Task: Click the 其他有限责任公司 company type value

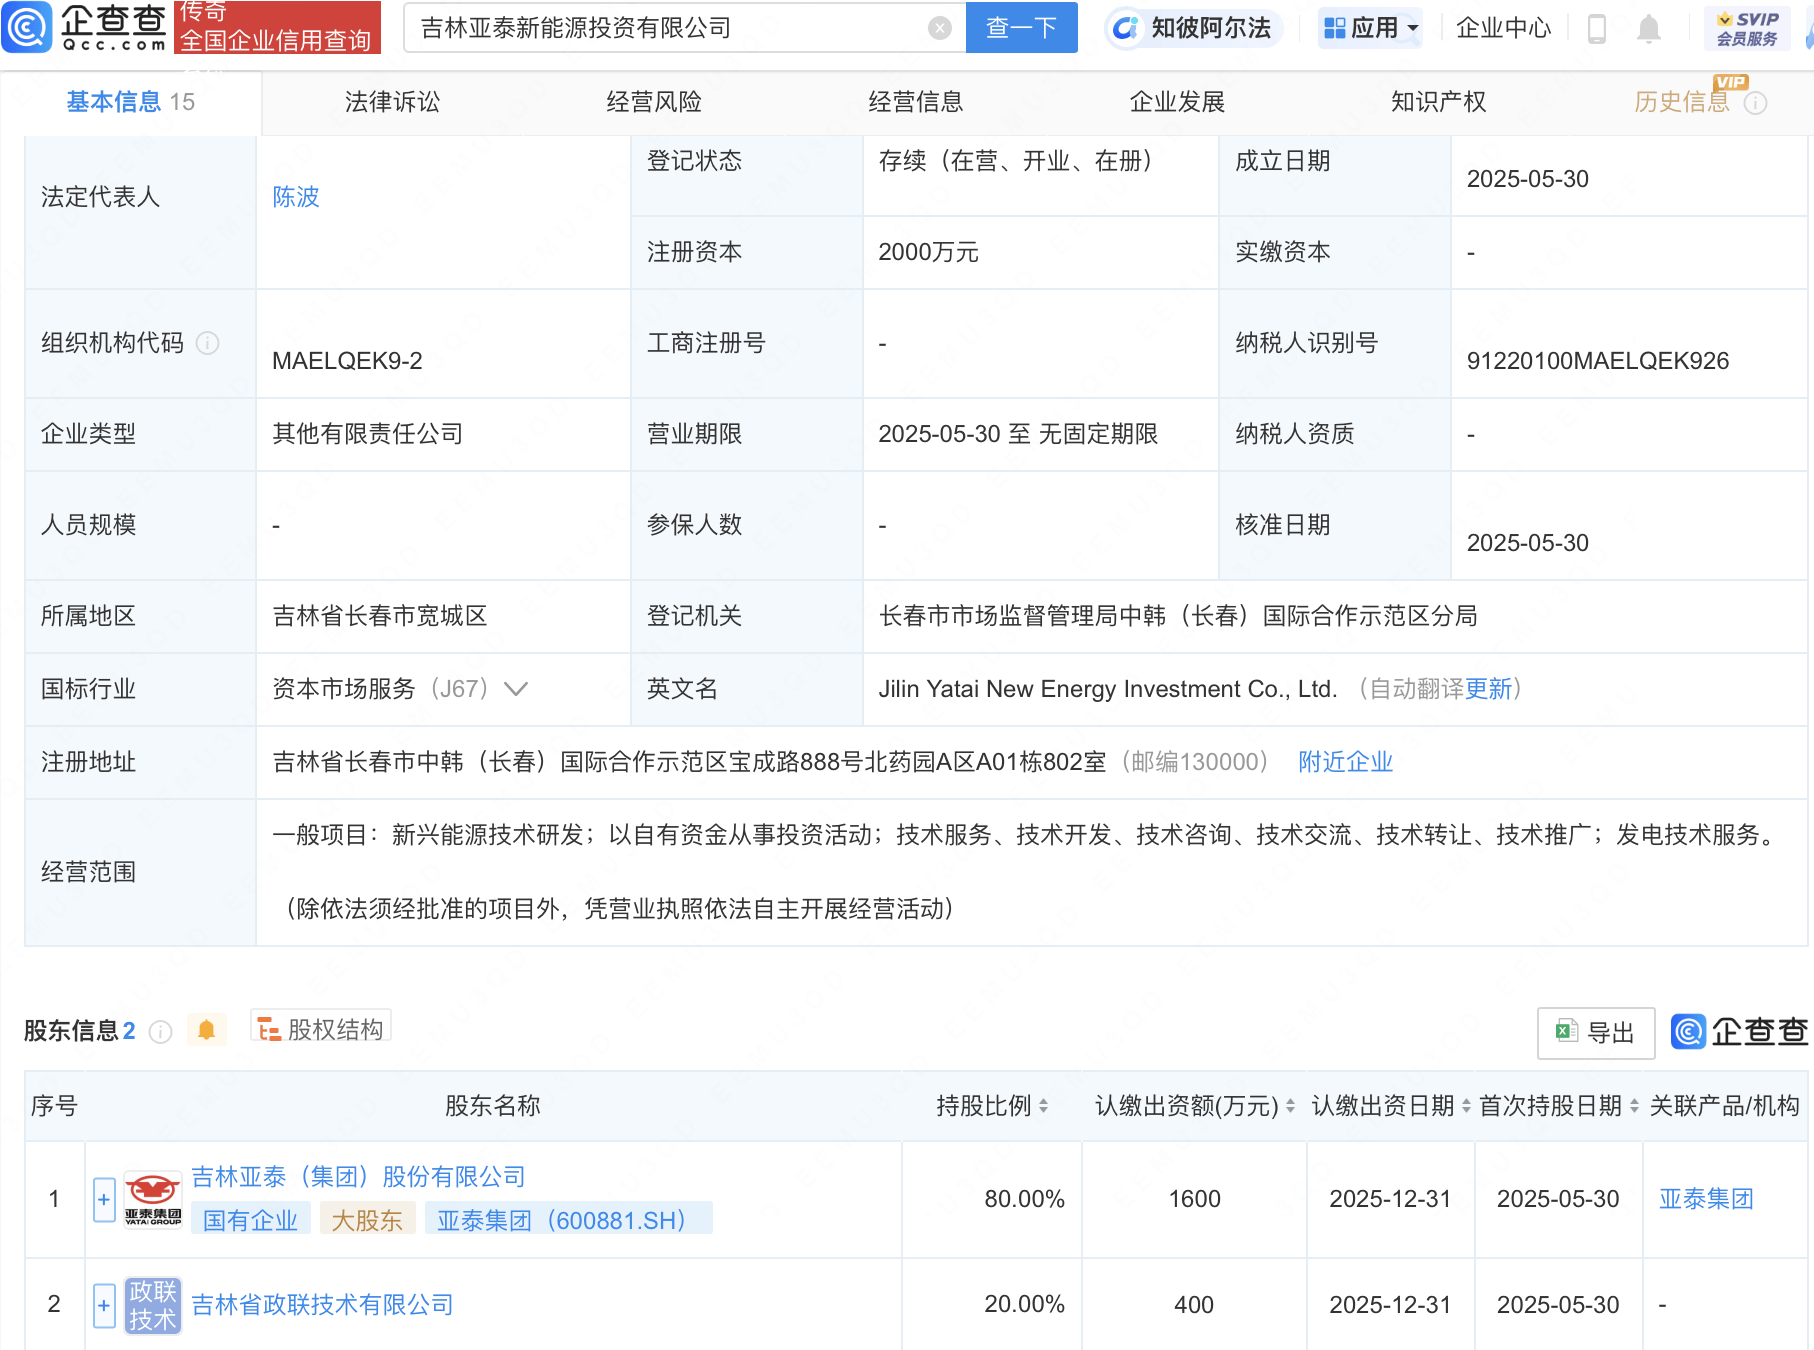Action: [x=368, y=434]
